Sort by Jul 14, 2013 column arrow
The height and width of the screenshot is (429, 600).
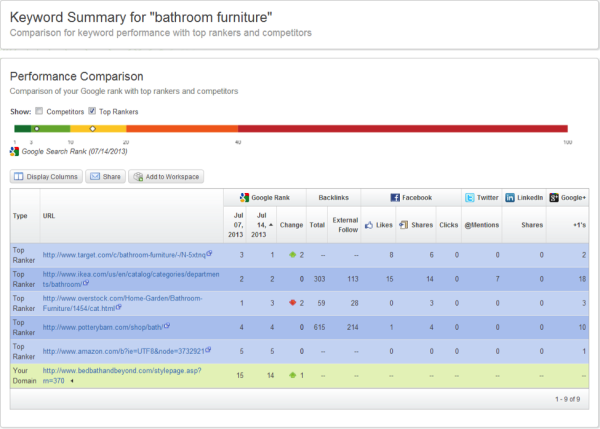271,225
